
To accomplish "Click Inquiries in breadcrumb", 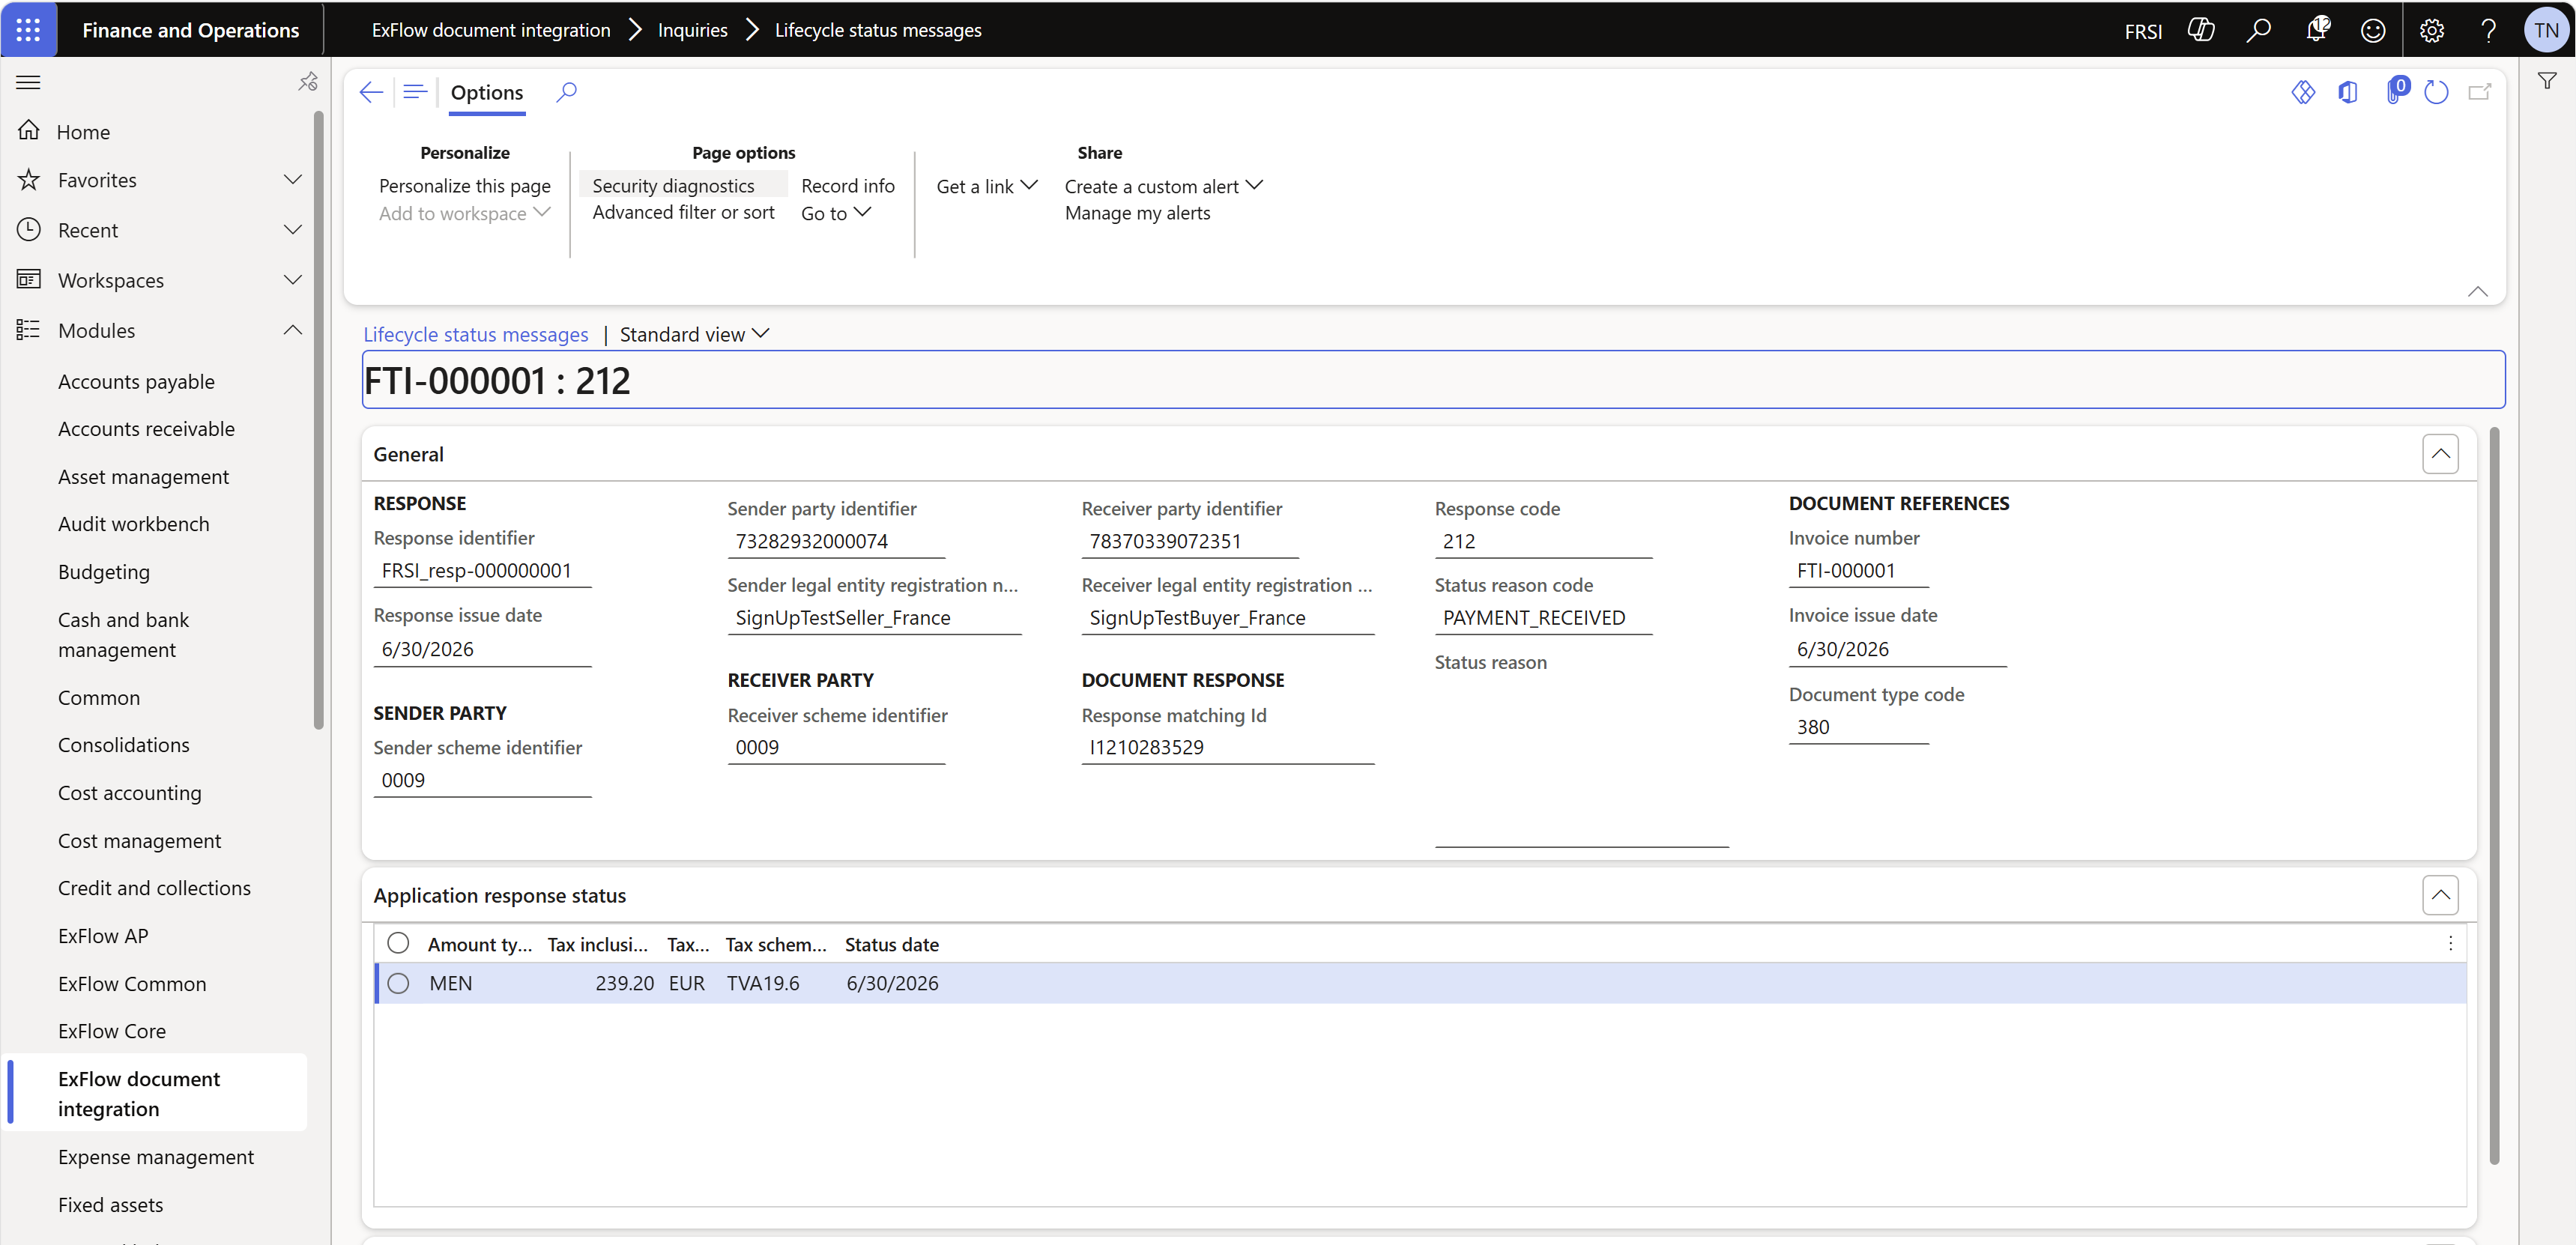I will pyautogui.click(x=692, y=30).
